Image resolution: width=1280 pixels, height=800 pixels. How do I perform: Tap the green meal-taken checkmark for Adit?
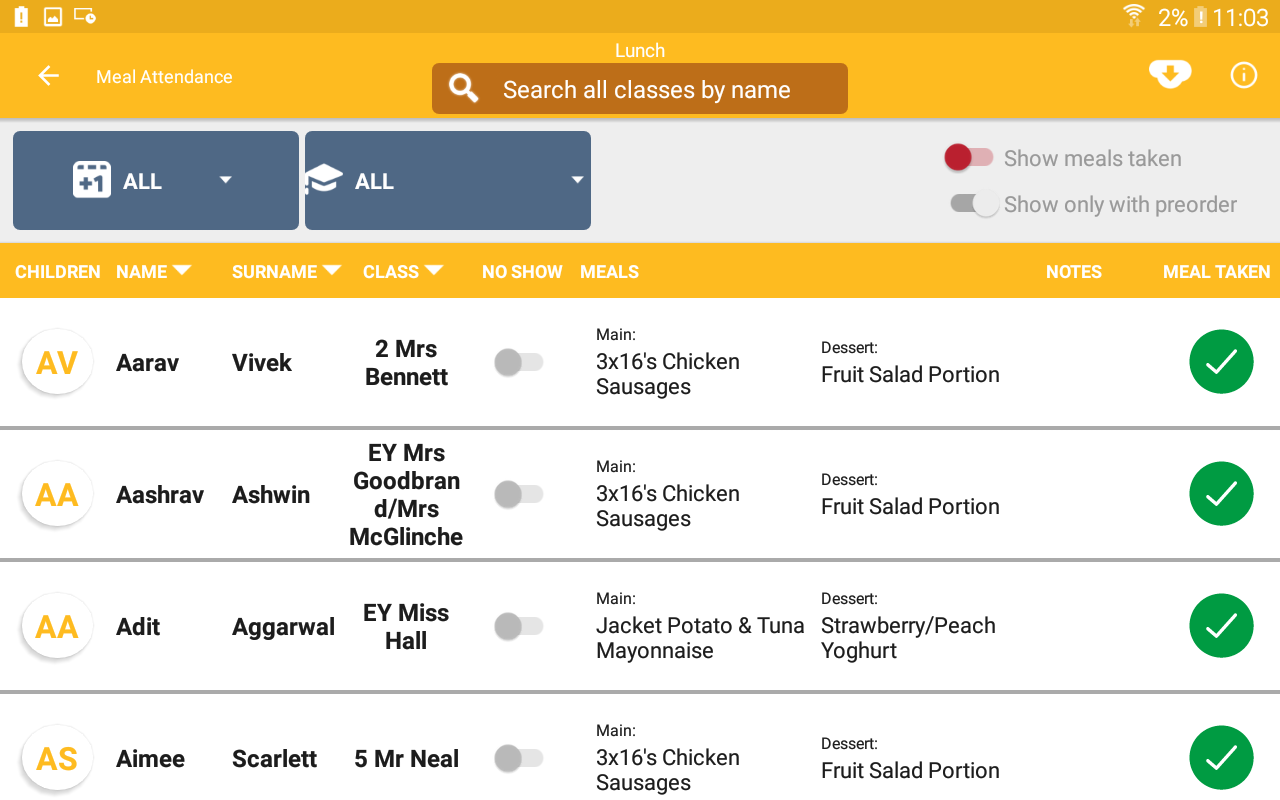[1221, 626]
